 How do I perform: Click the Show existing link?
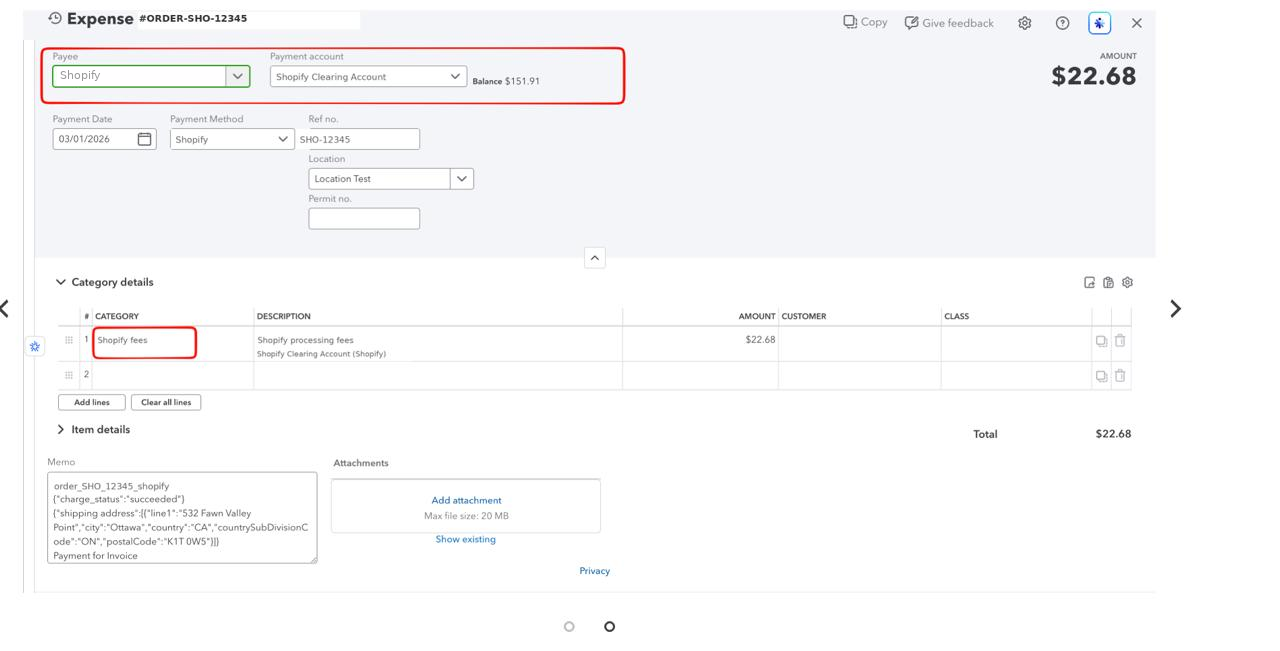point(465,539)
